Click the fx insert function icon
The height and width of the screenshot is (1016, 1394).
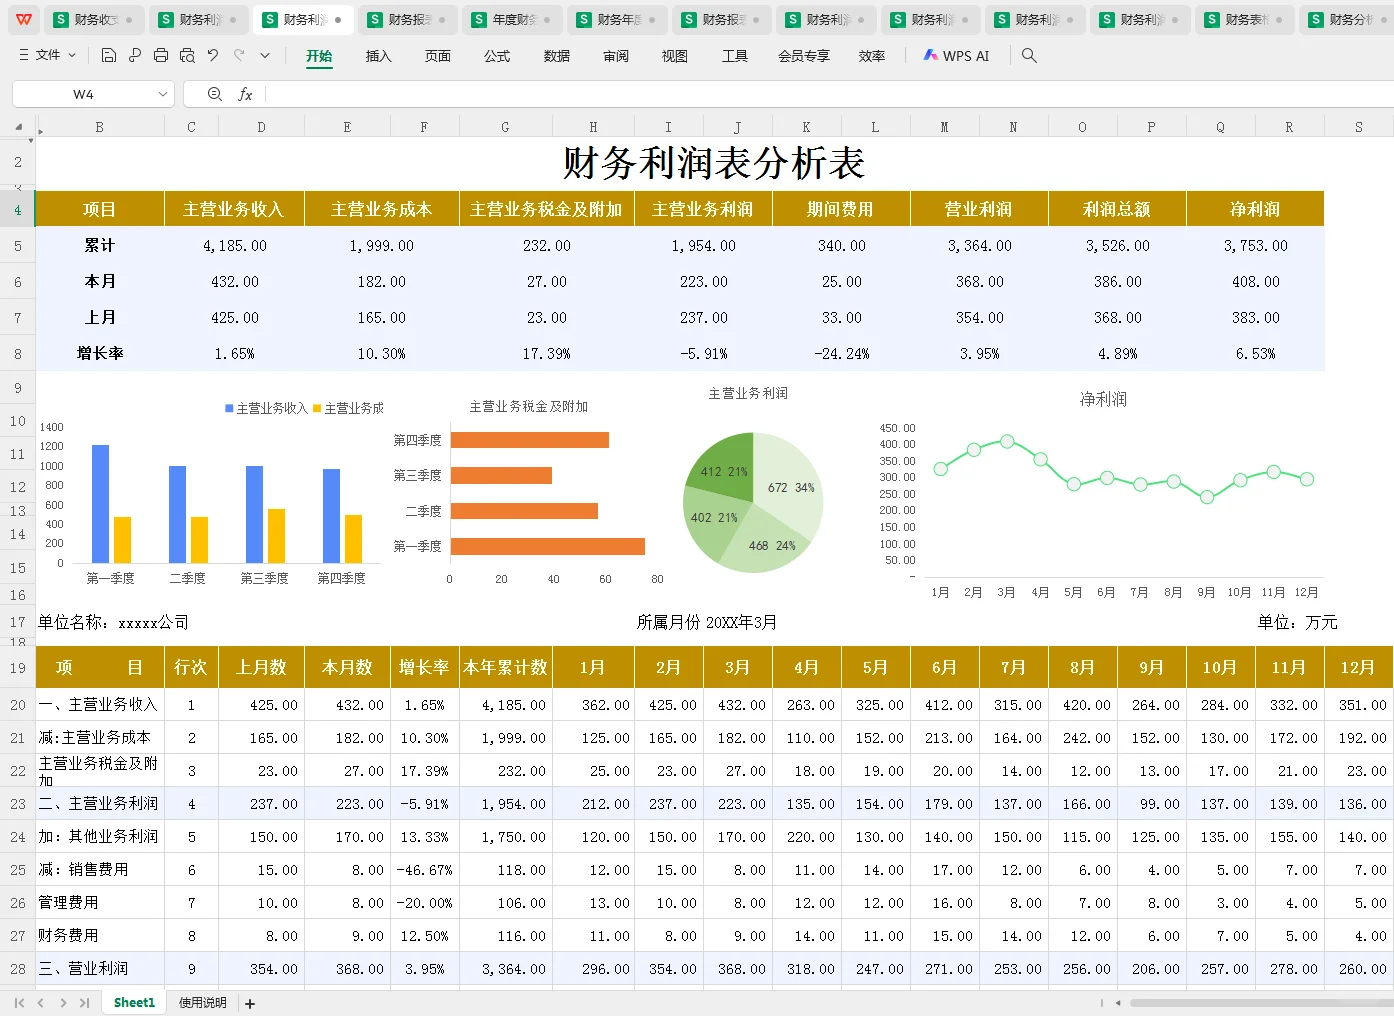pos(246,93)
